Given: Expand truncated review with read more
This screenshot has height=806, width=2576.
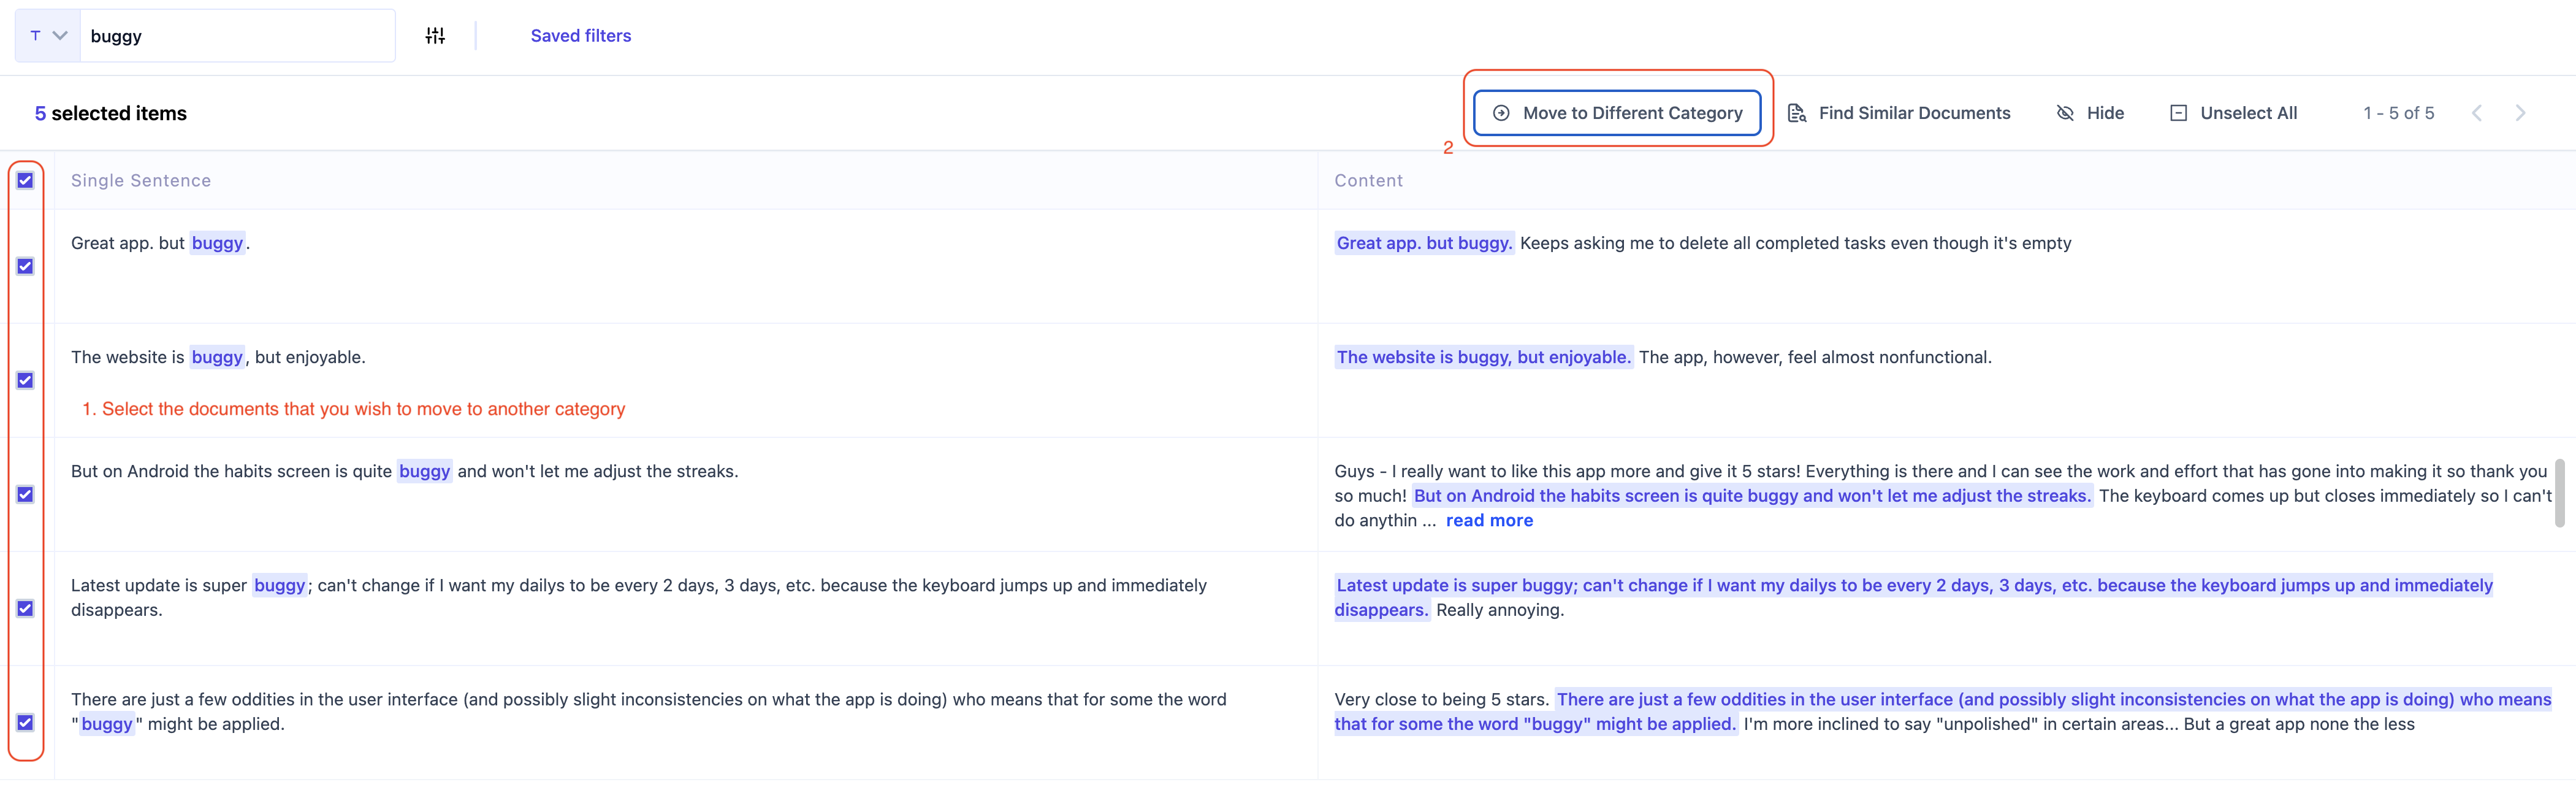Looking at the screenshot, I should point(1489,520).
